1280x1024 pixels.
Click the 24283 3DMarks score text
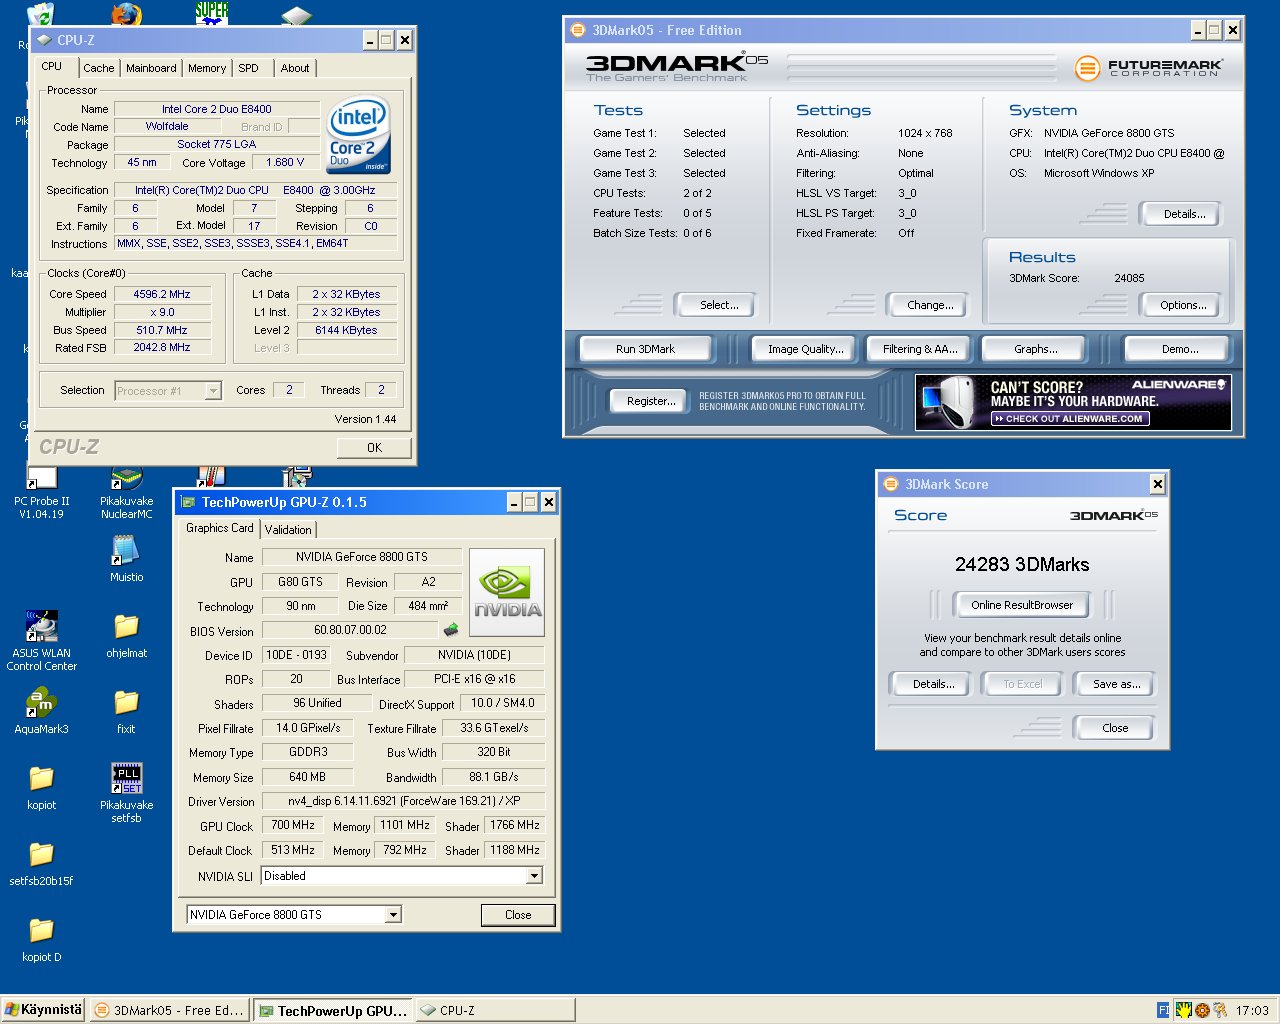point(1022,564)
